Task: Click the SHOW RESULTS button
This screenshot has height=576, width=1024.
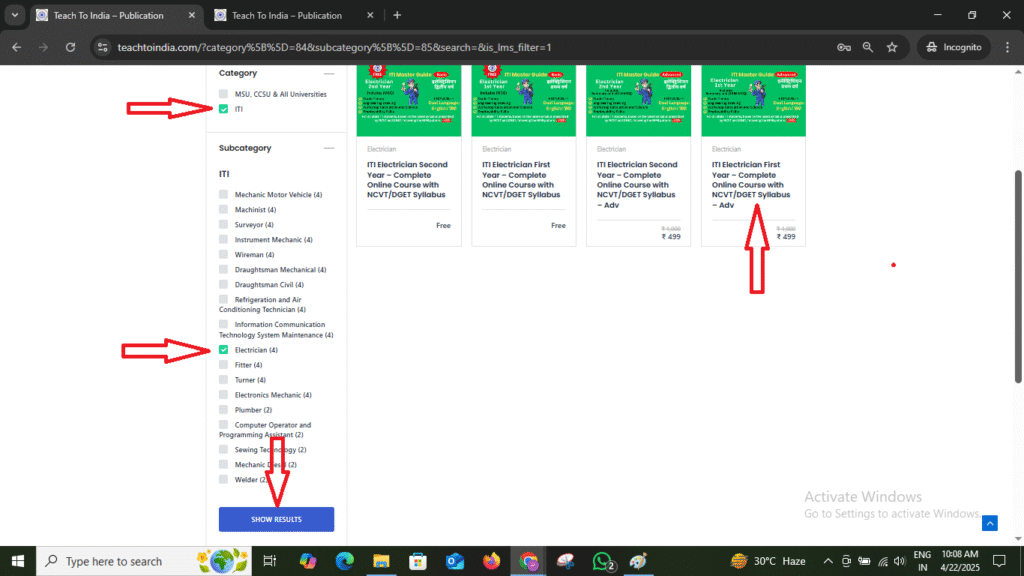Action: click(x=276, y=519)
